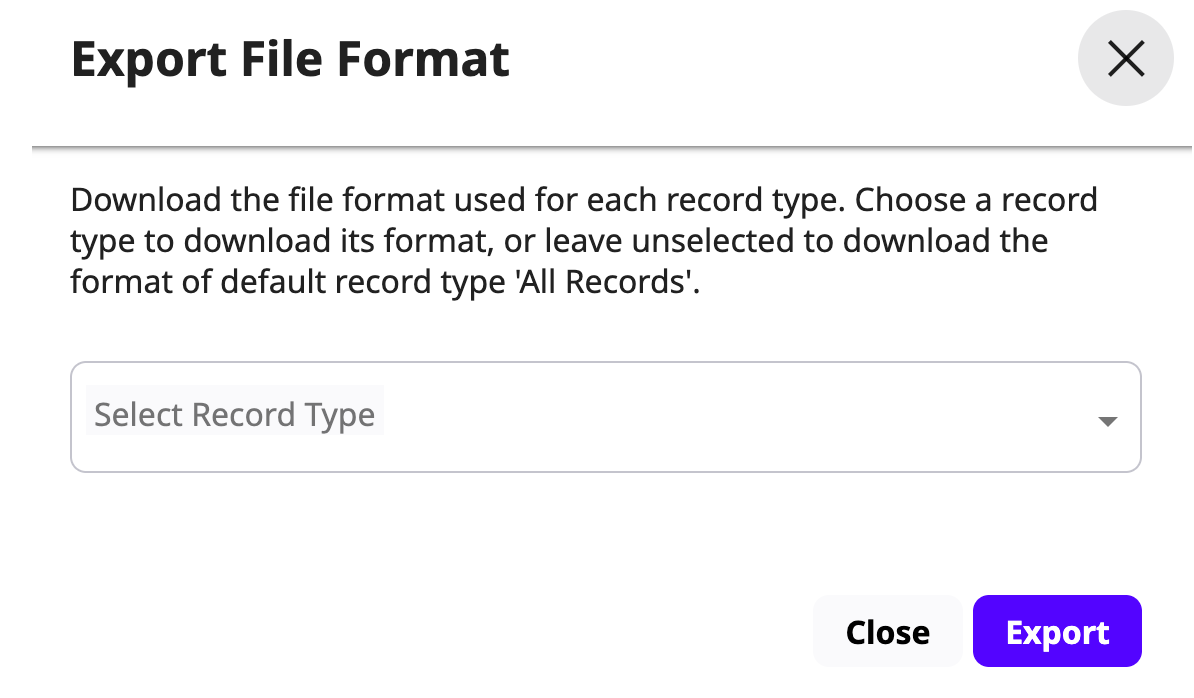Toggle the record type dropdown caret
The image size is (1194, 698).
pos(1107,421)
